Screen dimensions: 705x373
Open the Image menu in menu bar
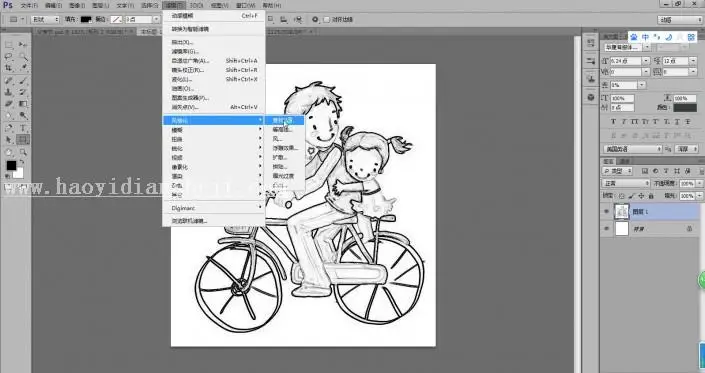(77, 5)
